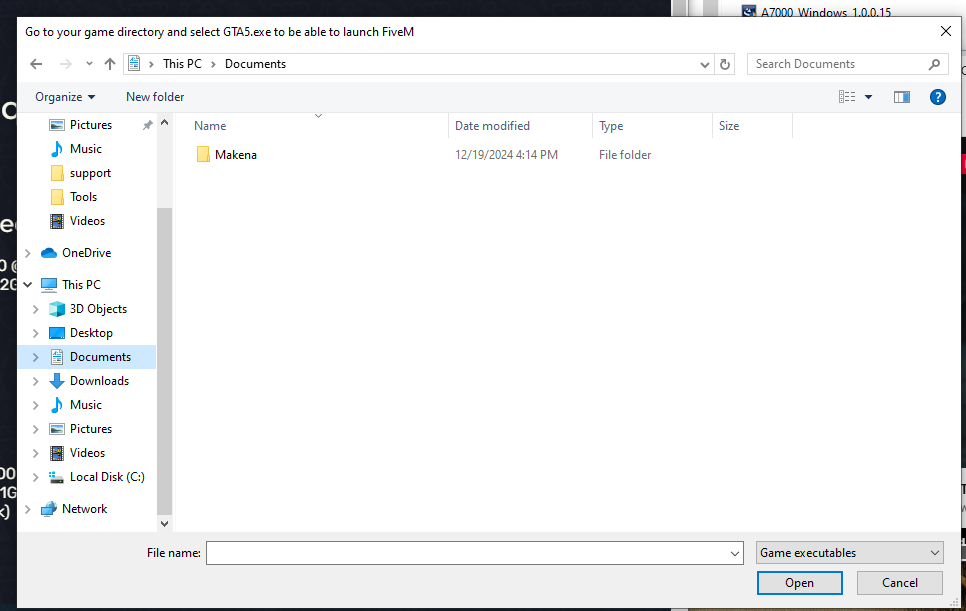Expand the Desktop node
This screenshot has width=966, height=611.
(x=36, y=333)
